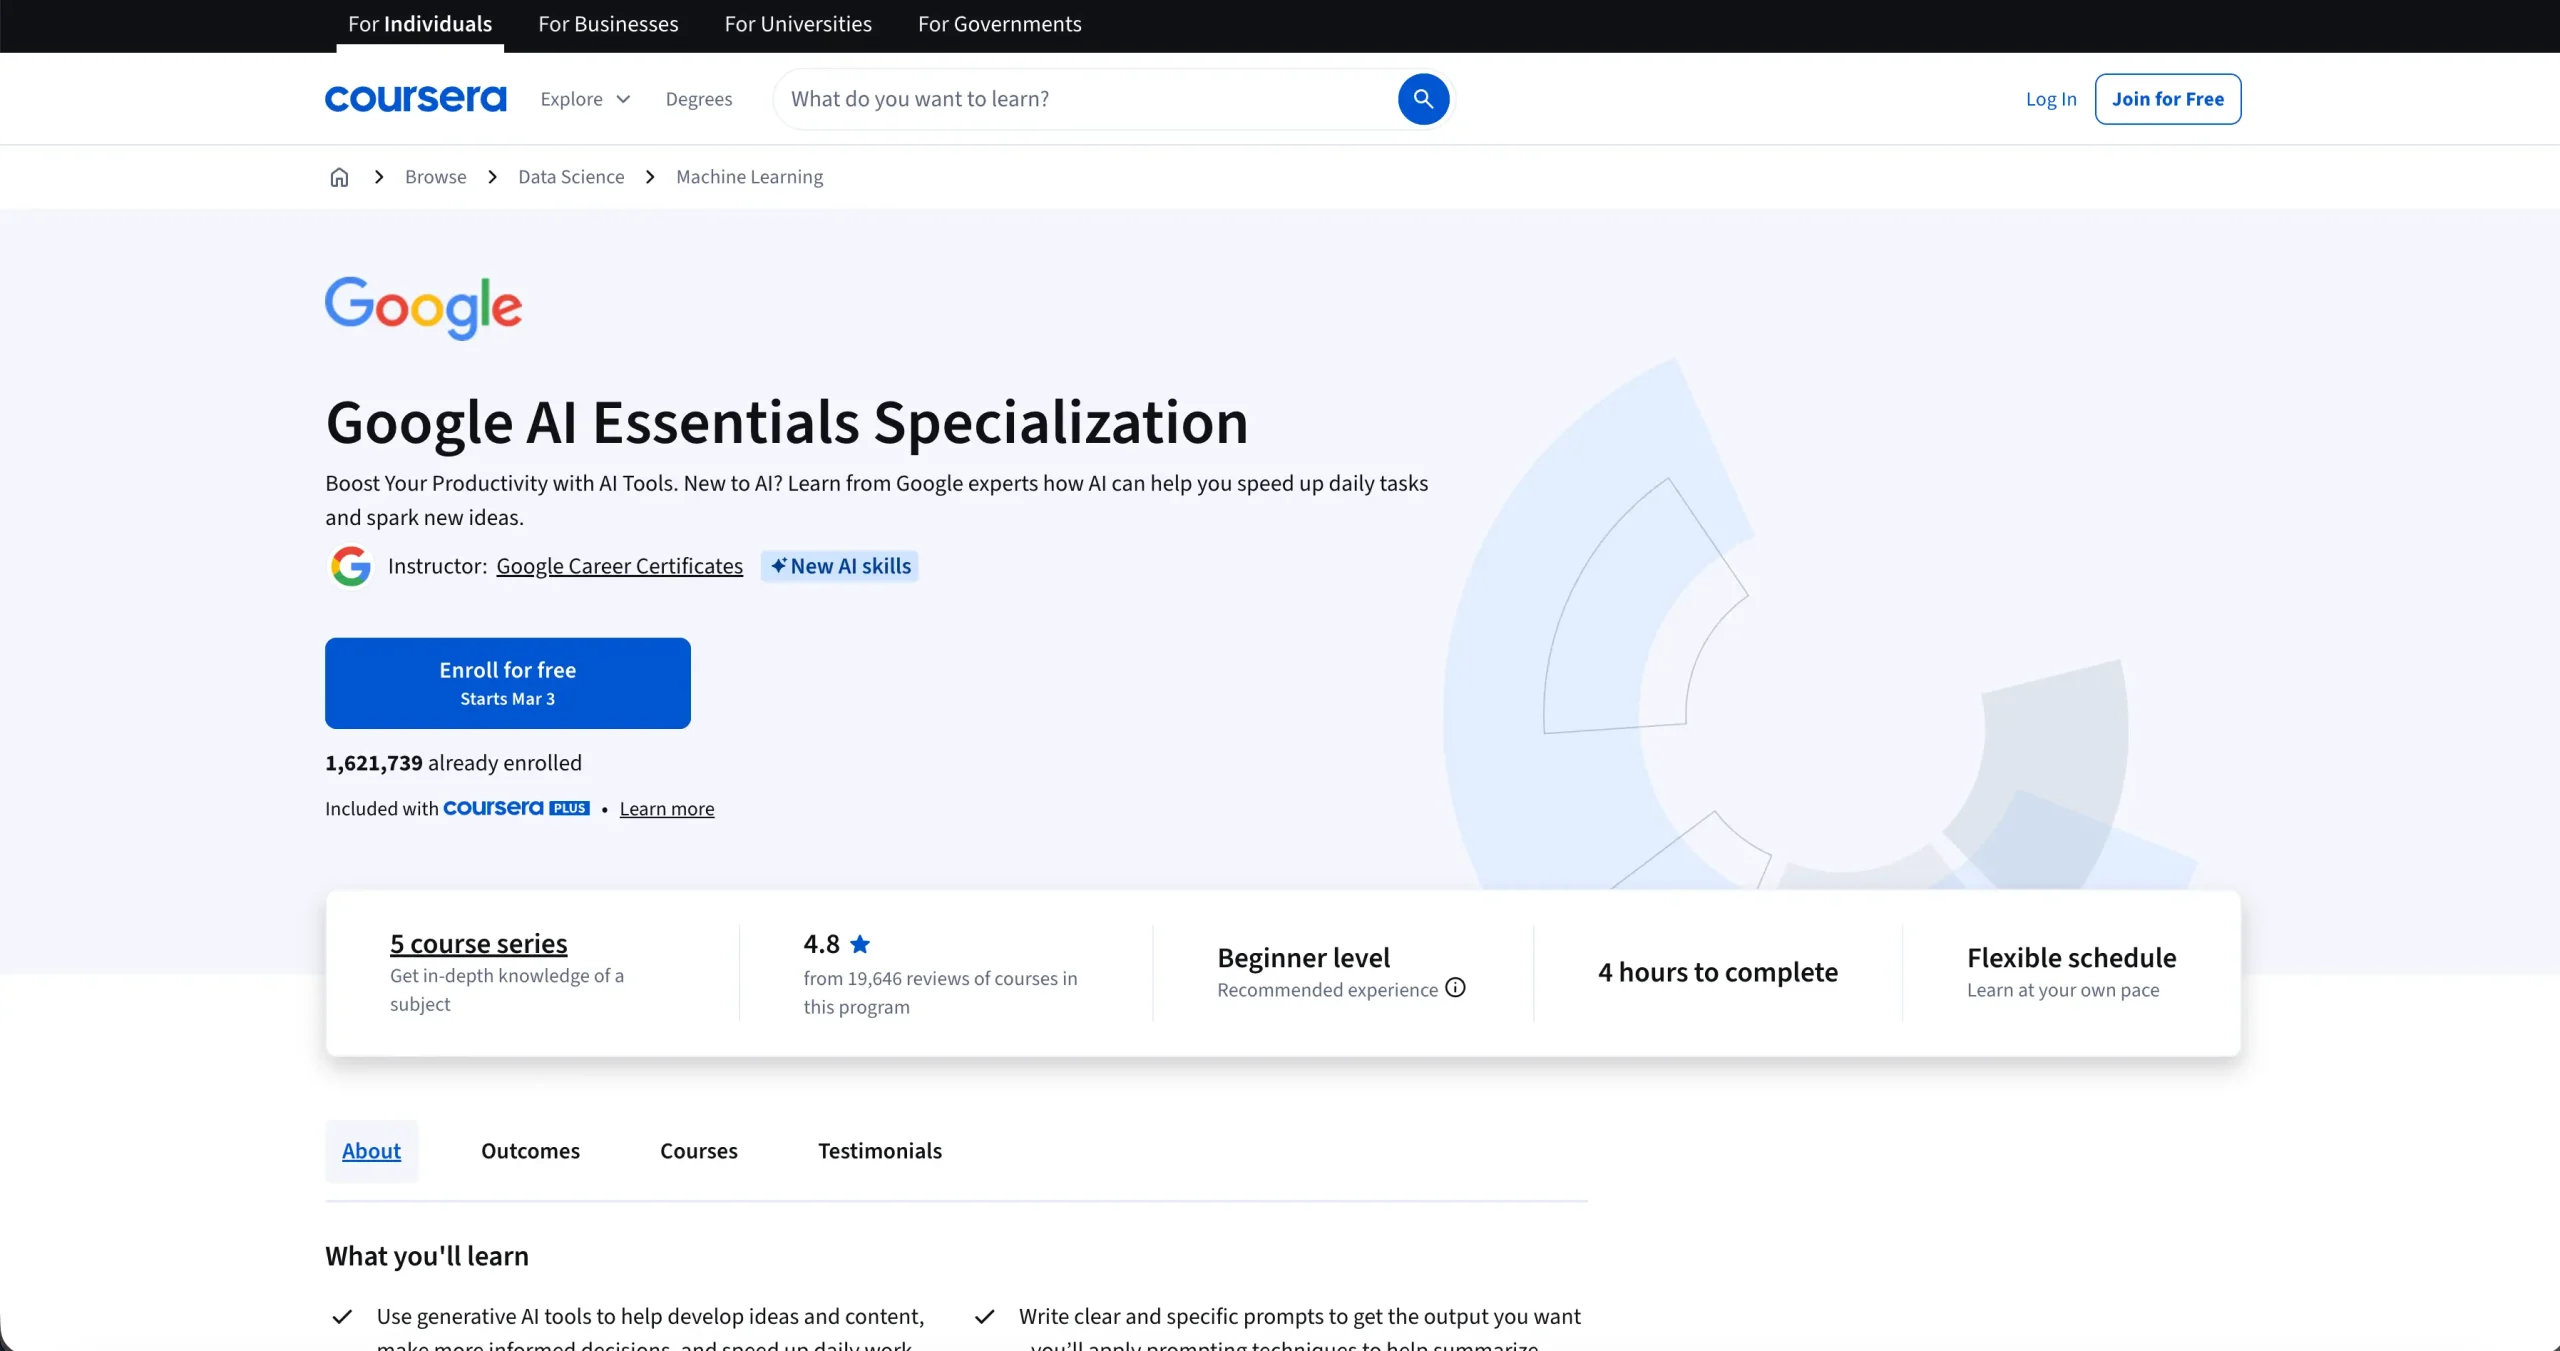Open the Browse breadcrumb link

(436, 177)
